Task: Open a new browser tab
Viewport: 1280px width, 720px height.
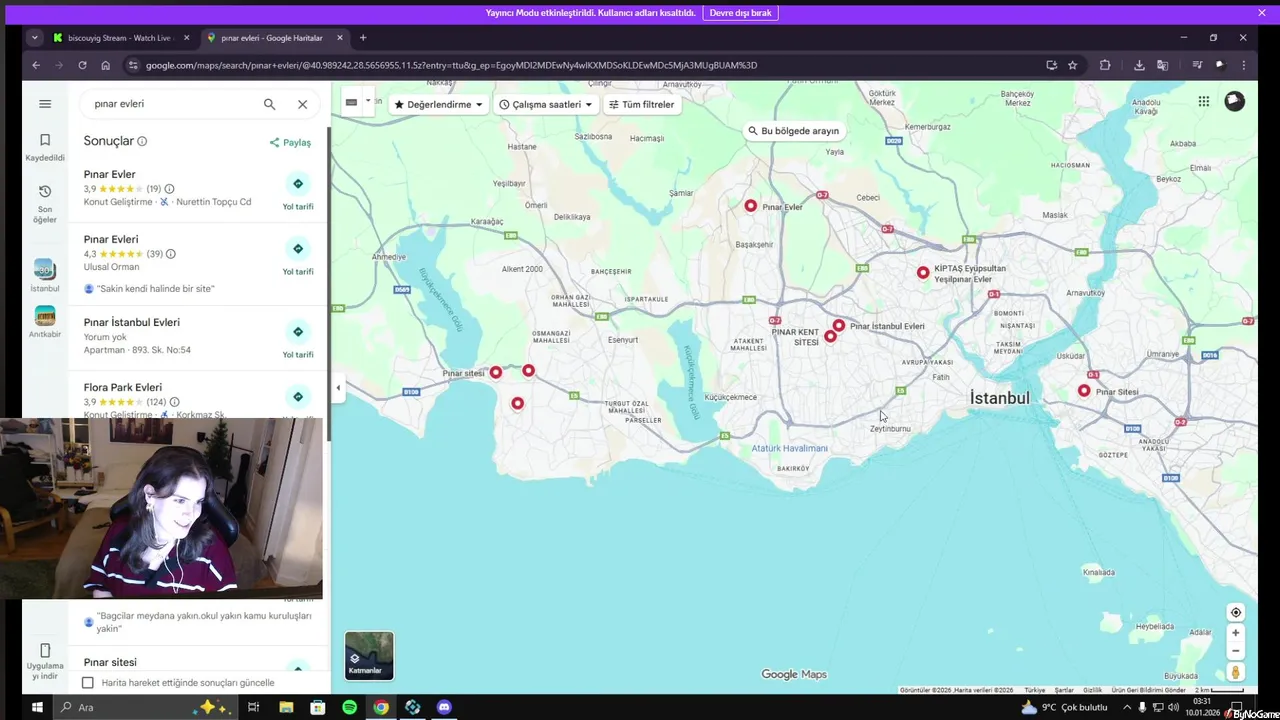Action: click(x=363, y=38)
